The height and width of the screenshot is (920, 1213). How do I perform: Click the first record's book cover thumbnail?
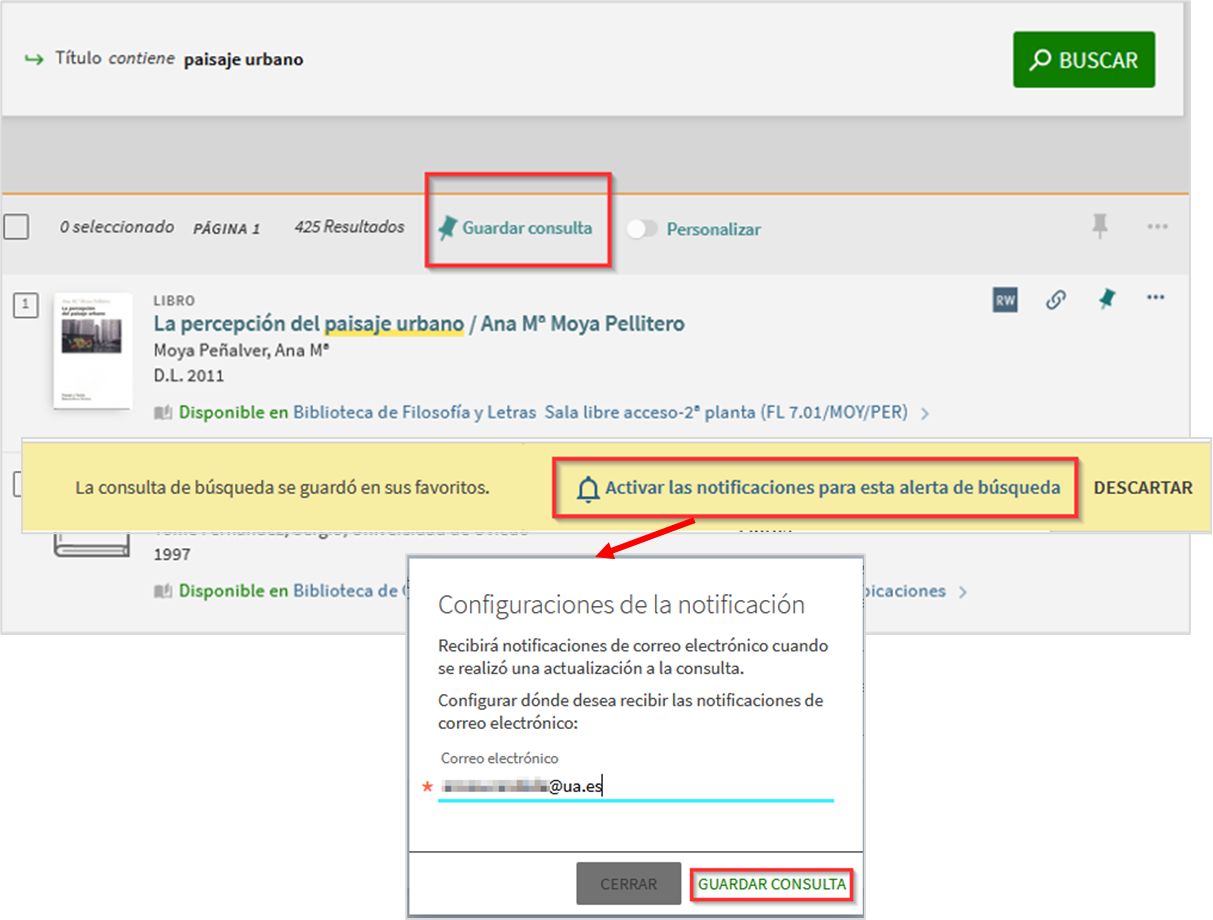pyautogui.click(x=92, y=350)
